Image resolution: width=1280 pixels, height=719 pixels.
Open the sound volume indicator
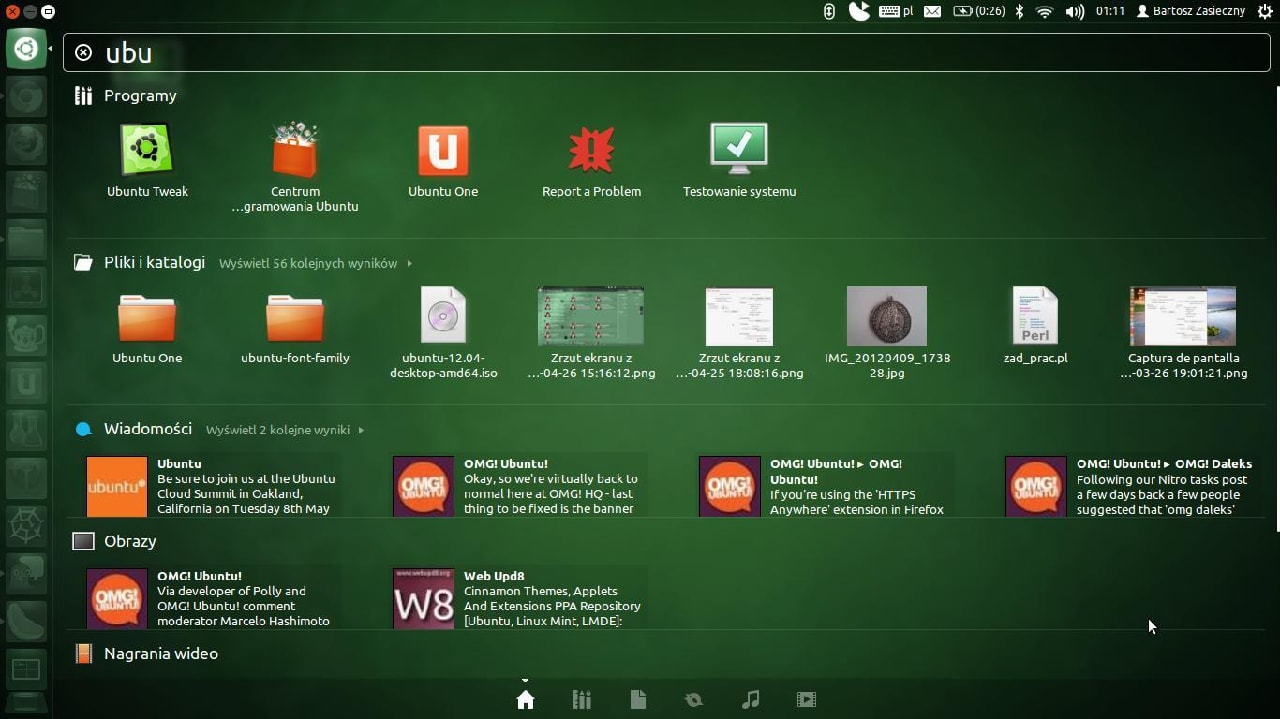[x=1075, y=11]
